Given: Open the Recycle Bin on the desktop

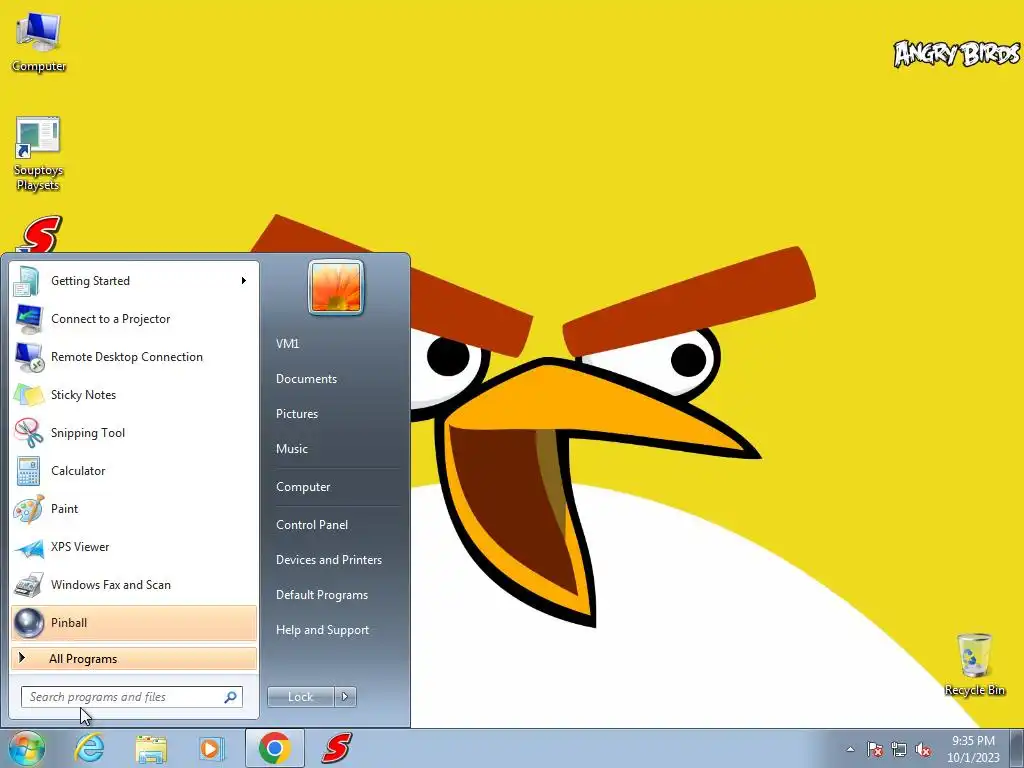Looking at the screenshot, I should 974,664.
